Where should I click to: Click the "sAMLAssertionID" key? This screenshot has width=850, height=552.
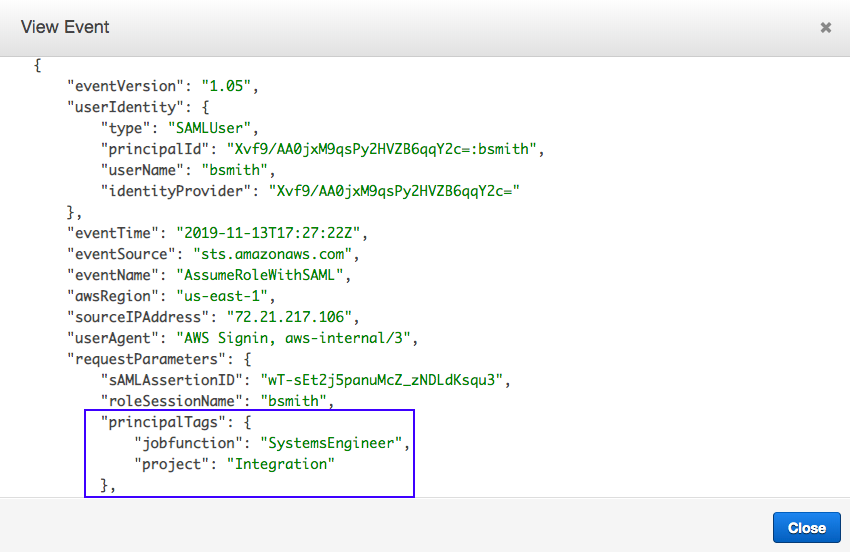pyautogui.click(x=172, y=380)
